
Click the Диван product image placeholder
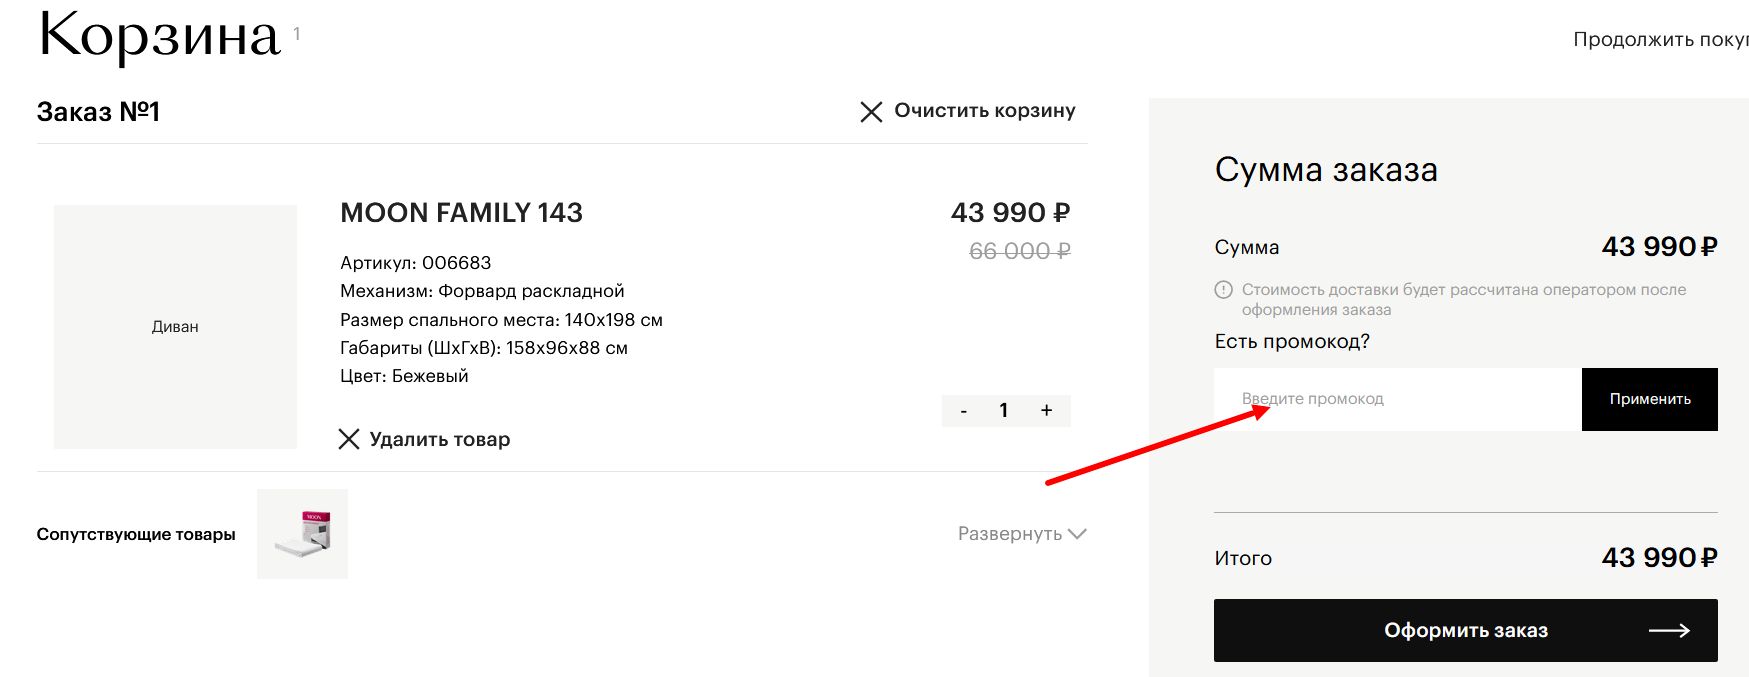(x=175, y=327)
